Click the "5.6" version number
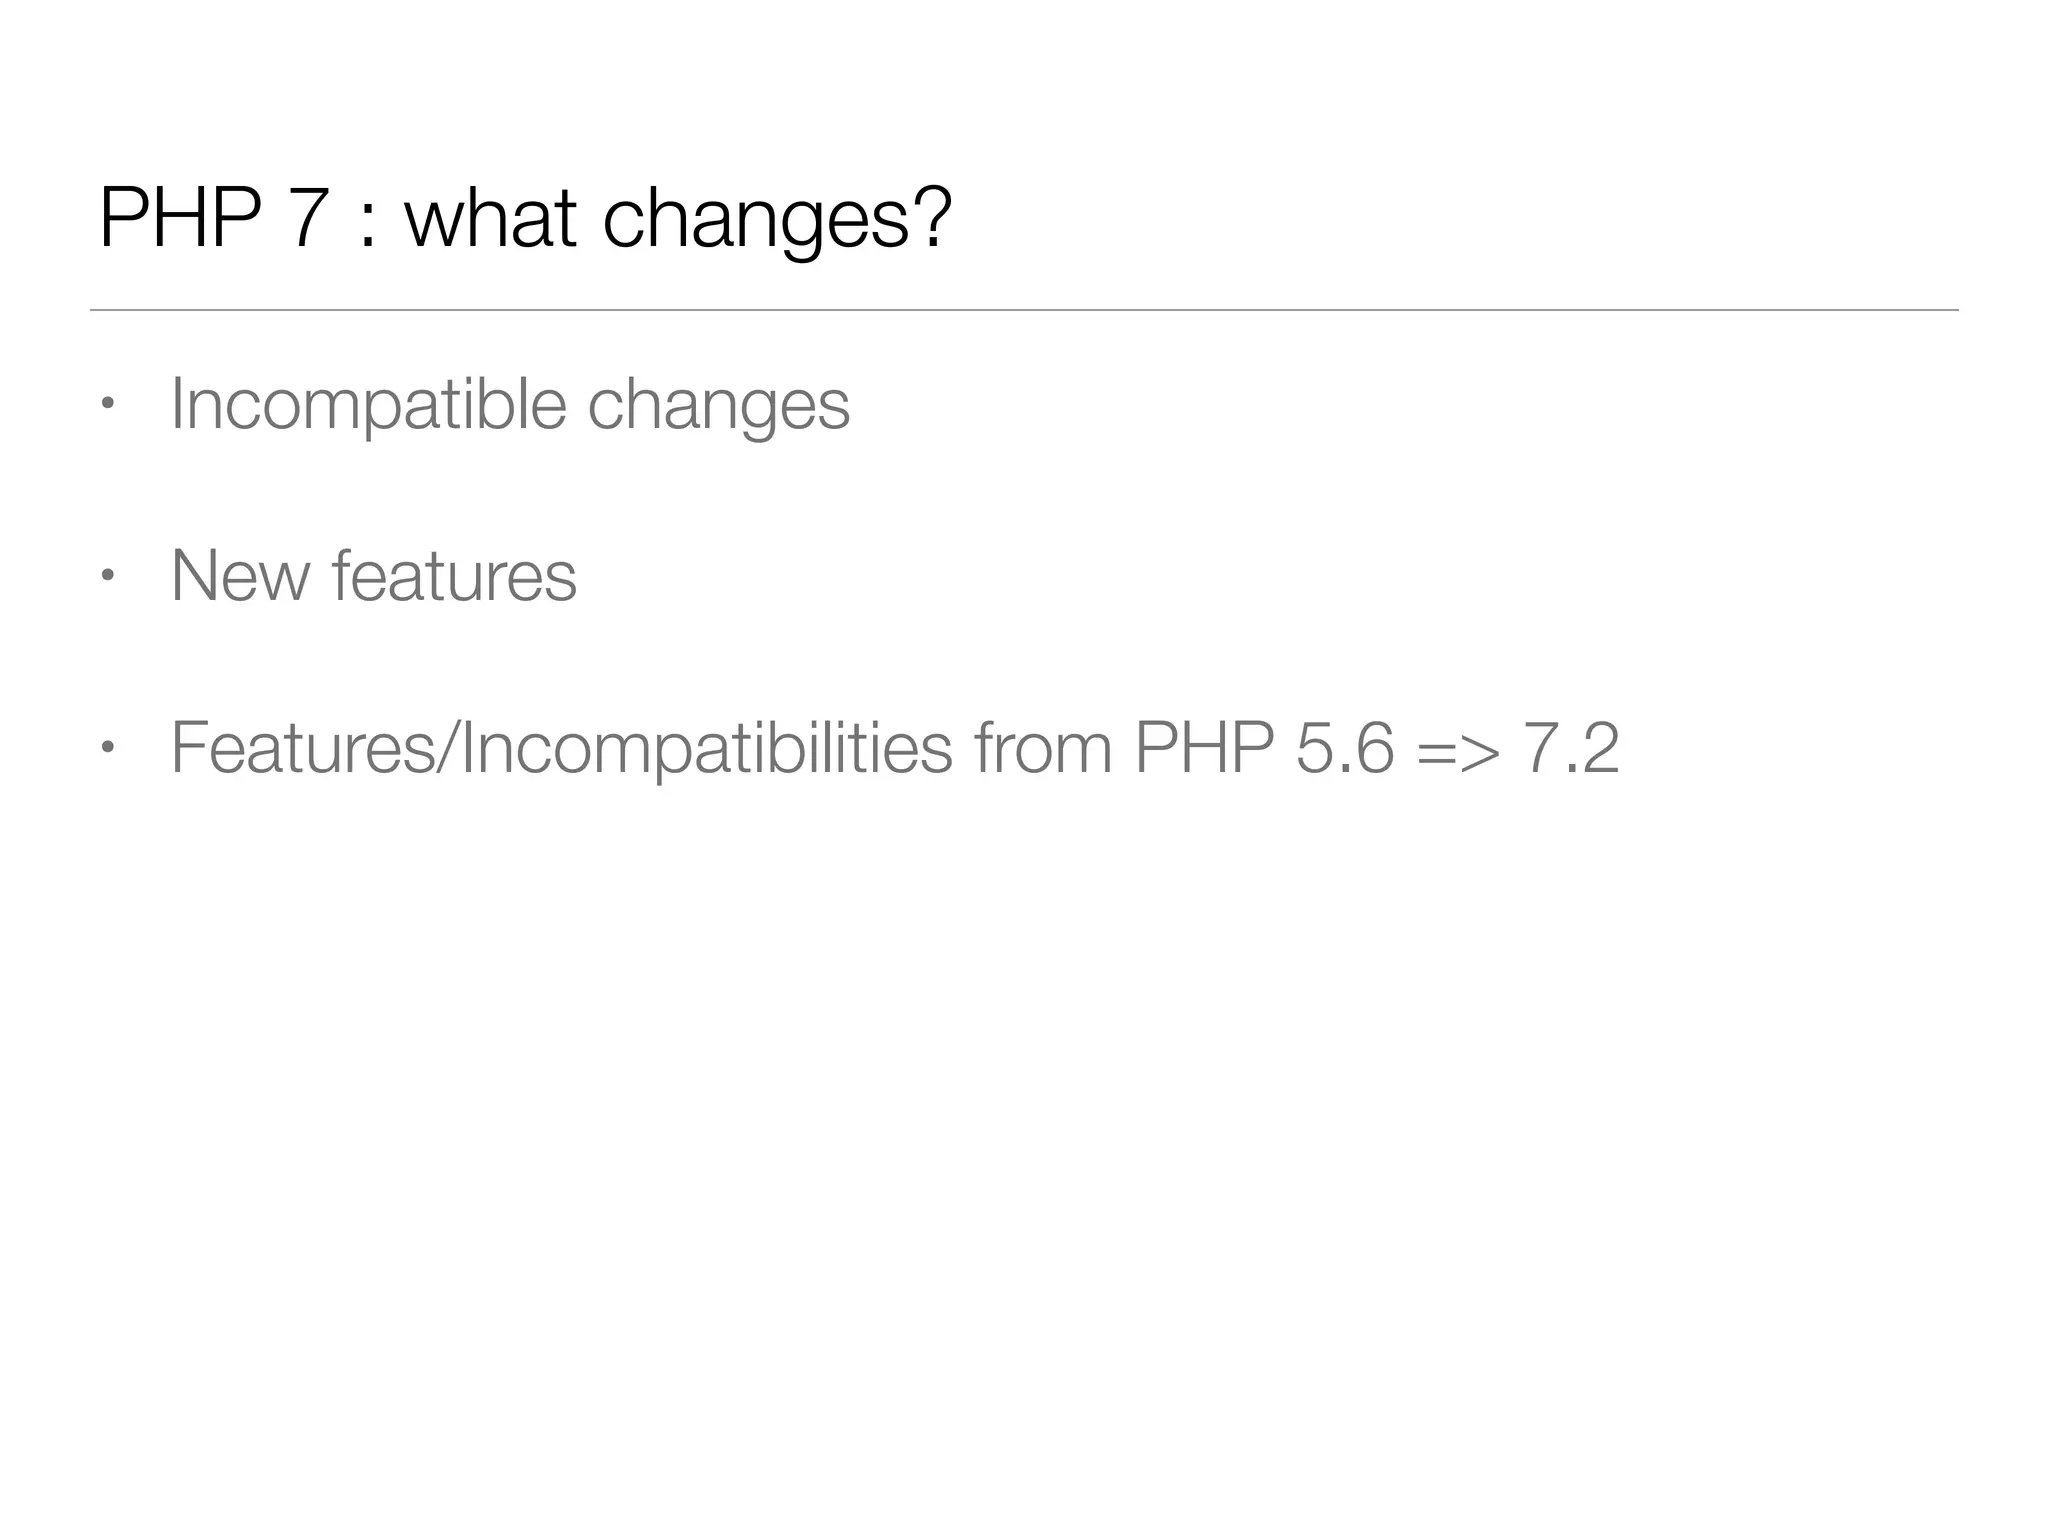 (1344, 748)
